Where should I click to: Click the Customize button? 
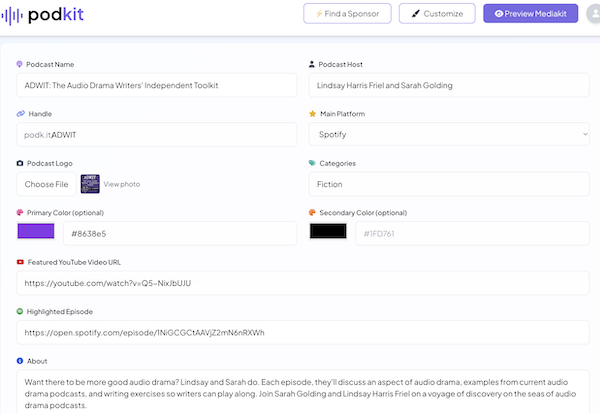tap(437, 14)
